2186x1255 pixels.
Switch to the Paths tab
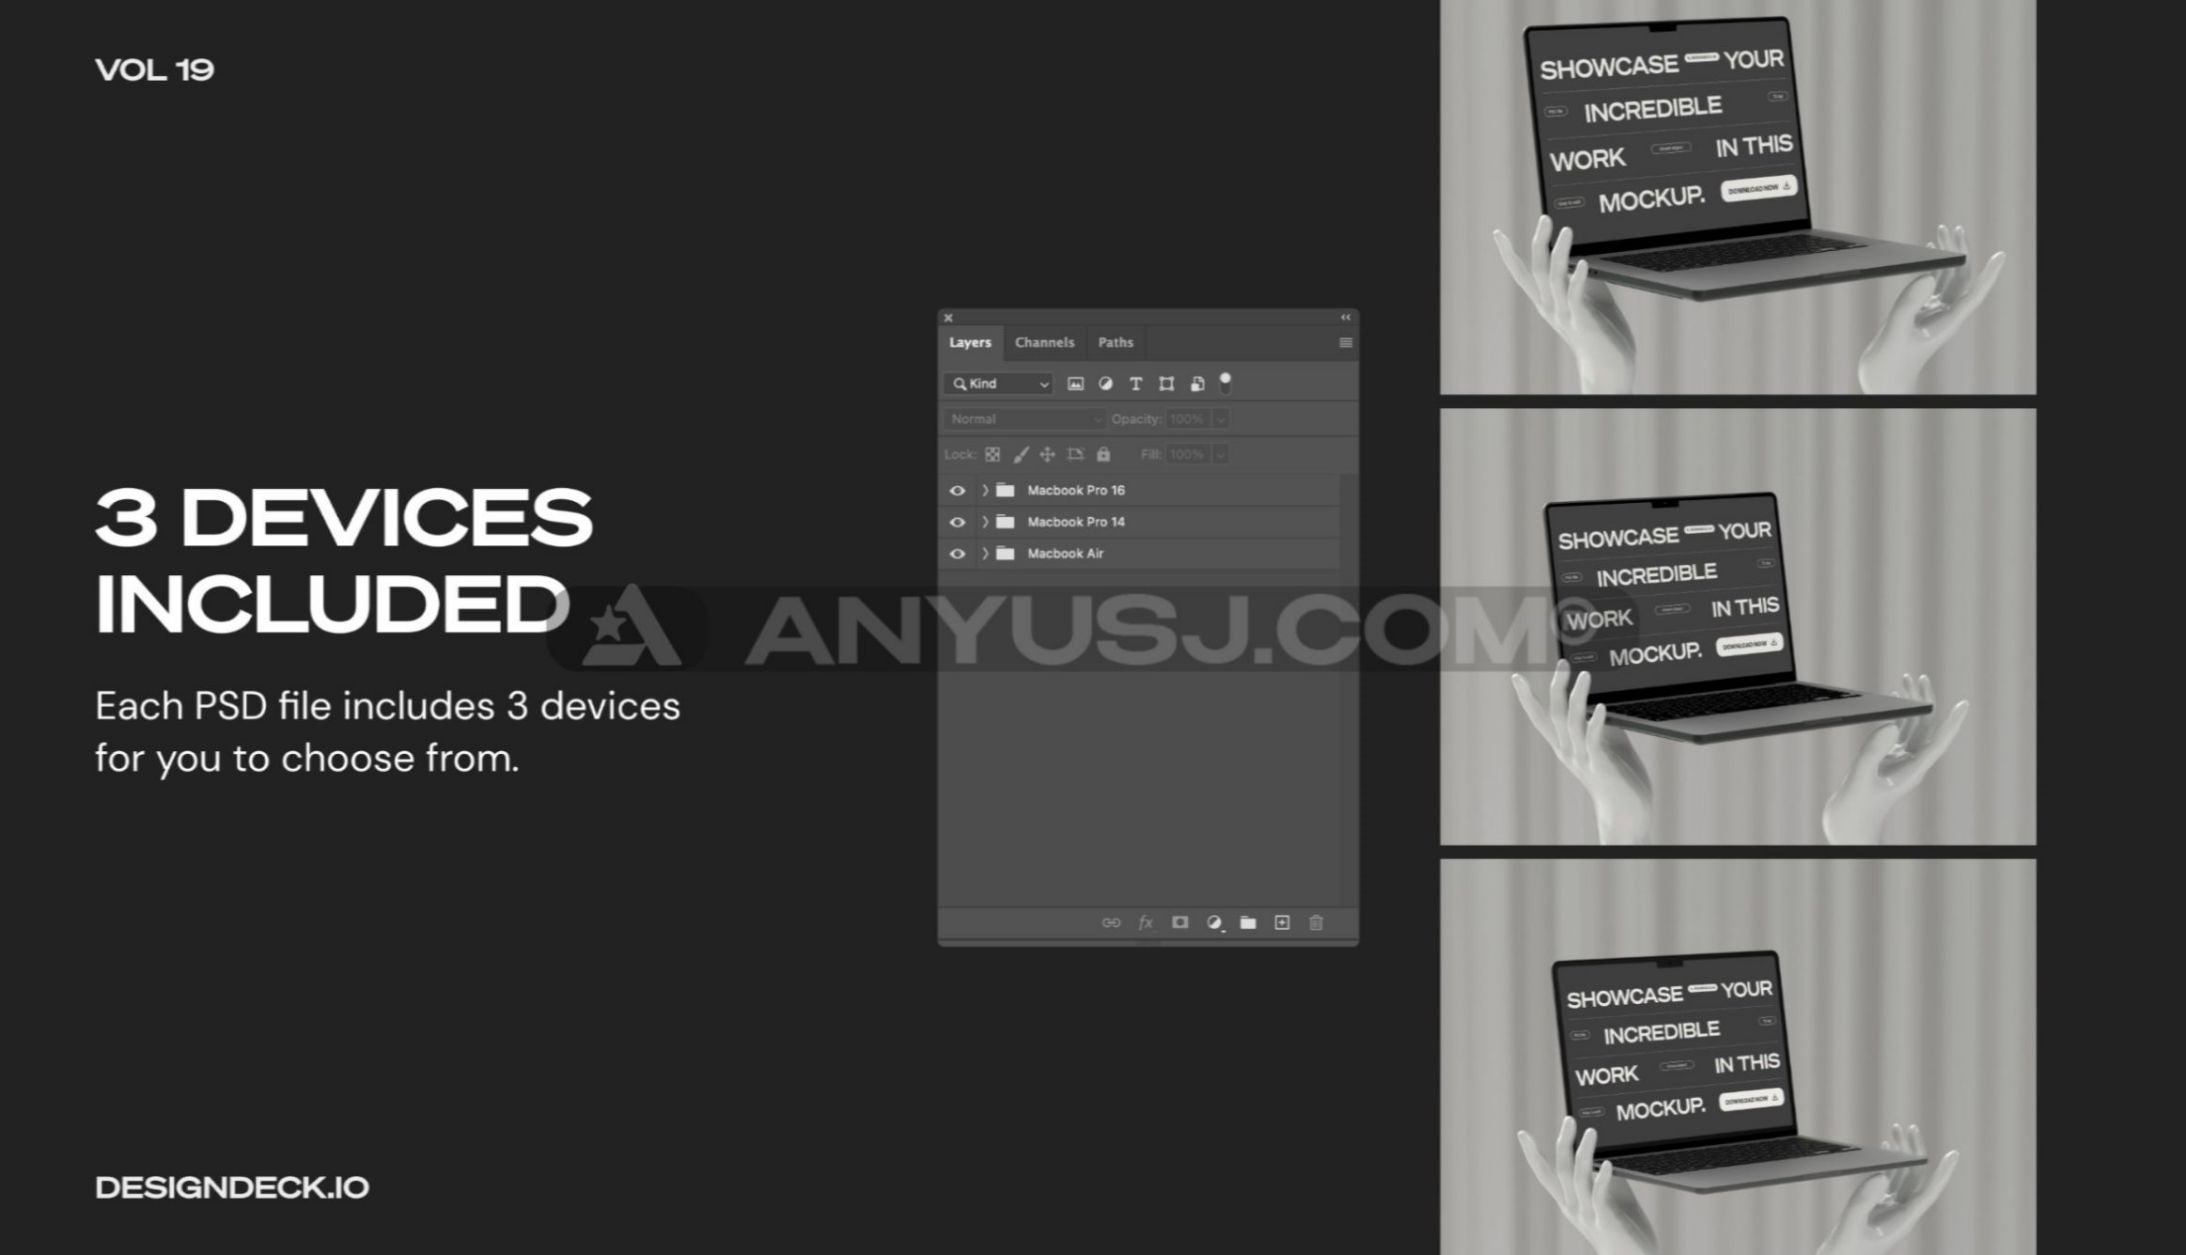click(1116, 342)
